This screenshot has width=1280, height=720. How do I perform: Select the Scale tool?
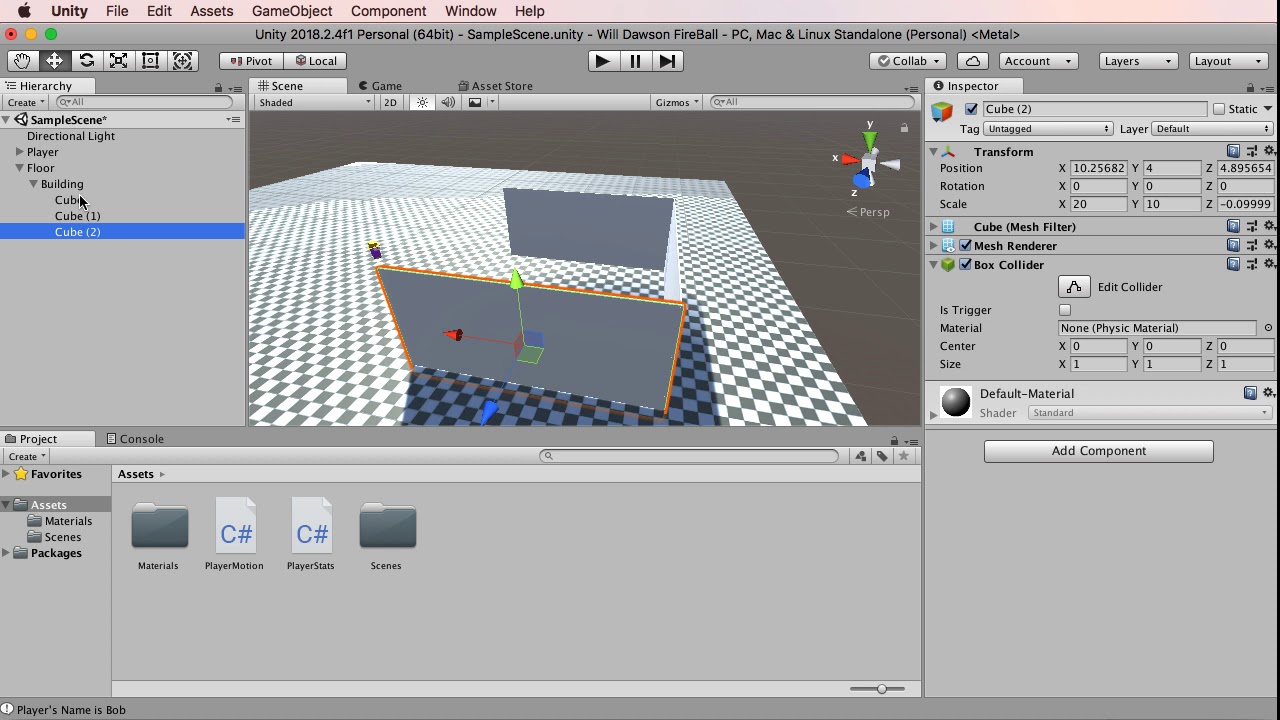118,61
